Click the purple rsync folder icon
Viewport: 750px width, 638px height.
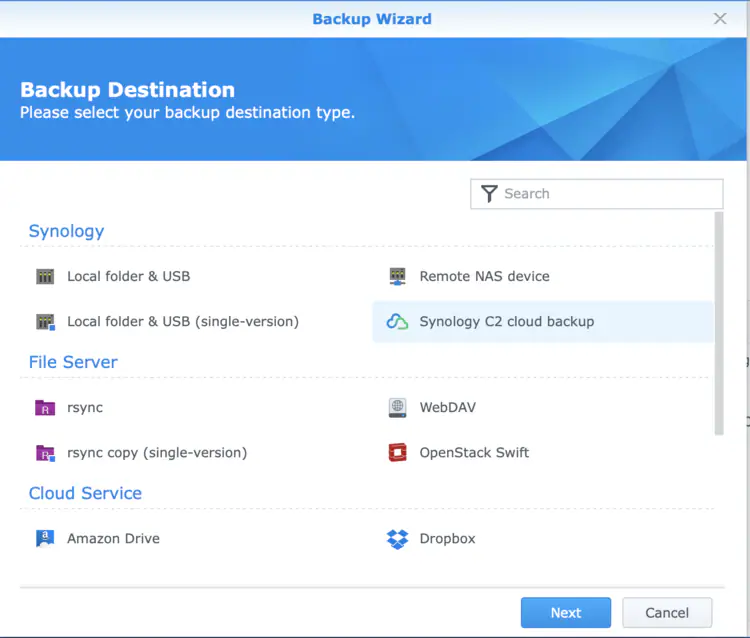click(45, 408)
